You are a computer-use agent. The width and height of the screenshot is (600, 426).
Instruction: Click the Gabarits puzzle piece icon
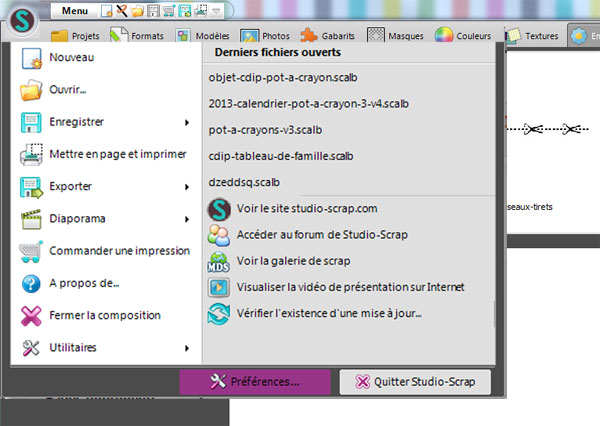pyautogui.click(x=309, y=35)
